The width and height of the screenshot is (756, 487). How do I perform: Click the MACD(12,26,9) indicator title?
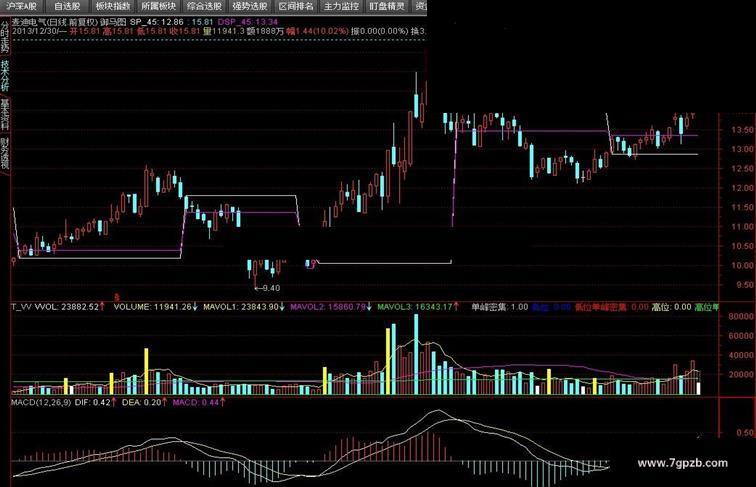coord(41,402)
